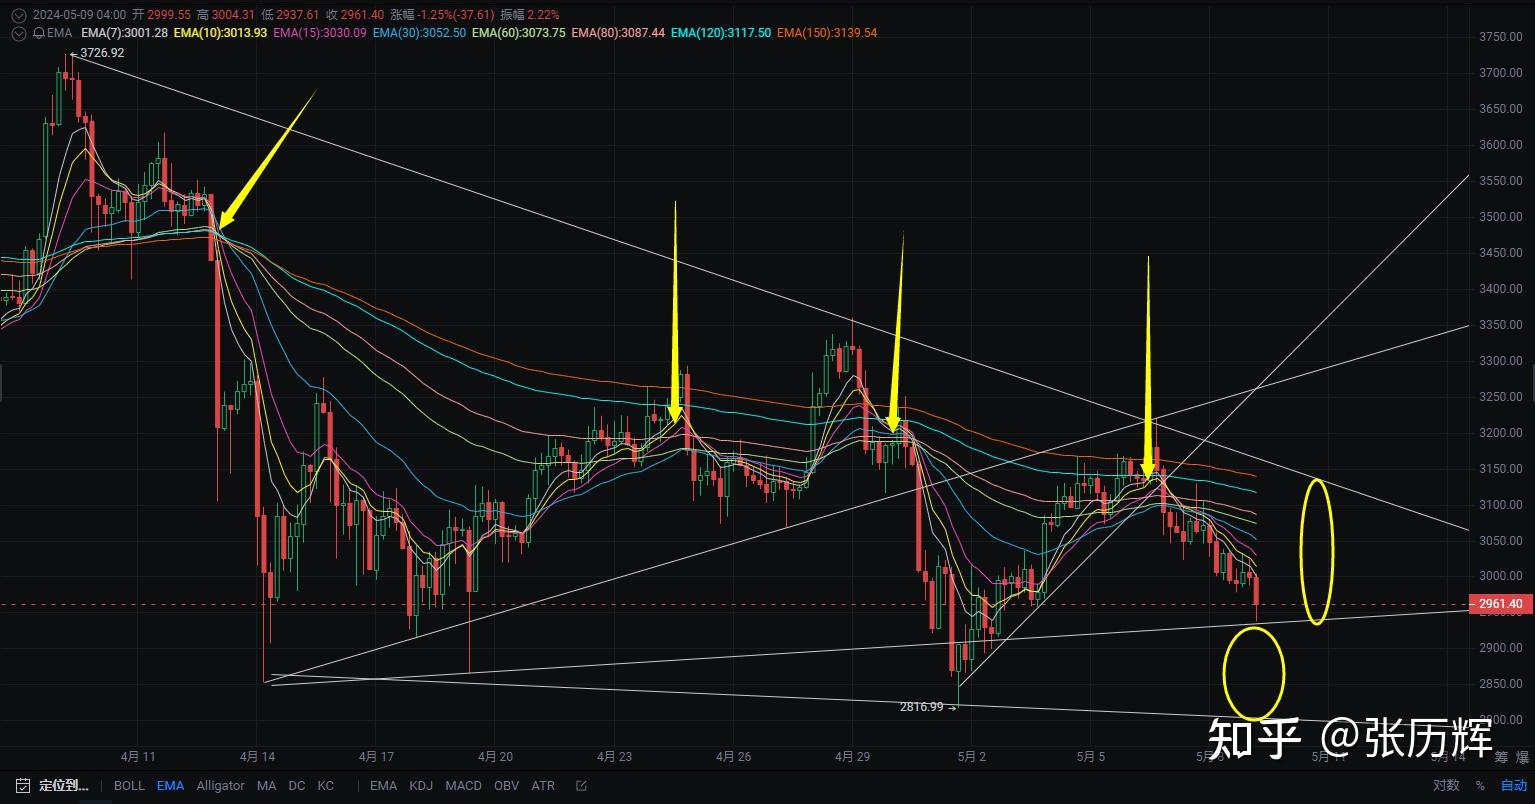Select BOLL main indicator

(129, 786)
